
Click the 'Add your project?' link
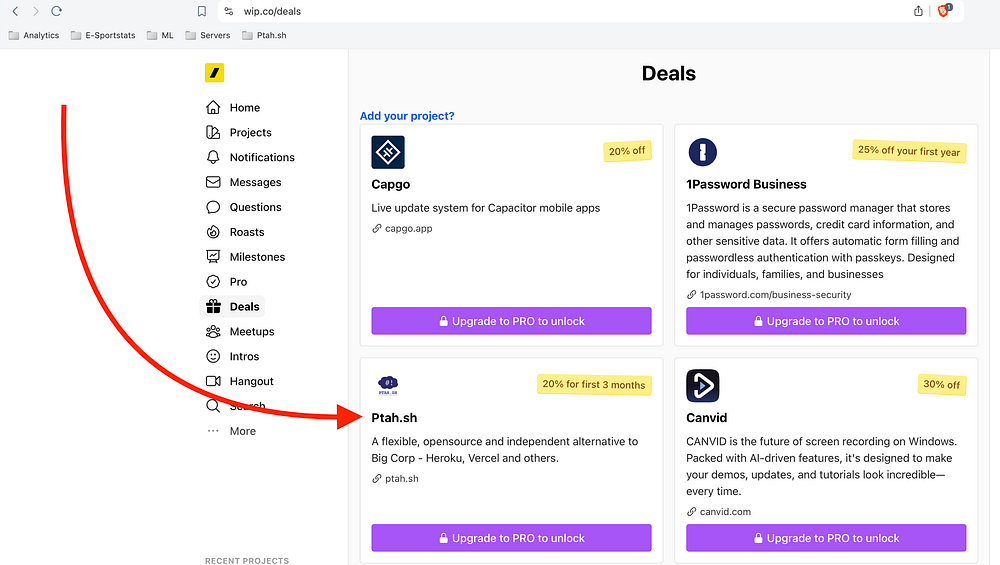pos(407,116)
